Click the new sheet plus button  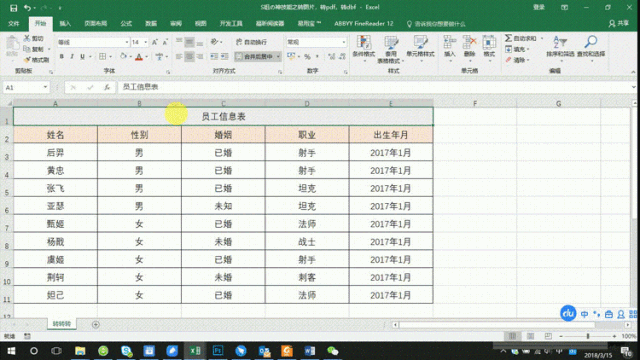(x=96, y=324)
